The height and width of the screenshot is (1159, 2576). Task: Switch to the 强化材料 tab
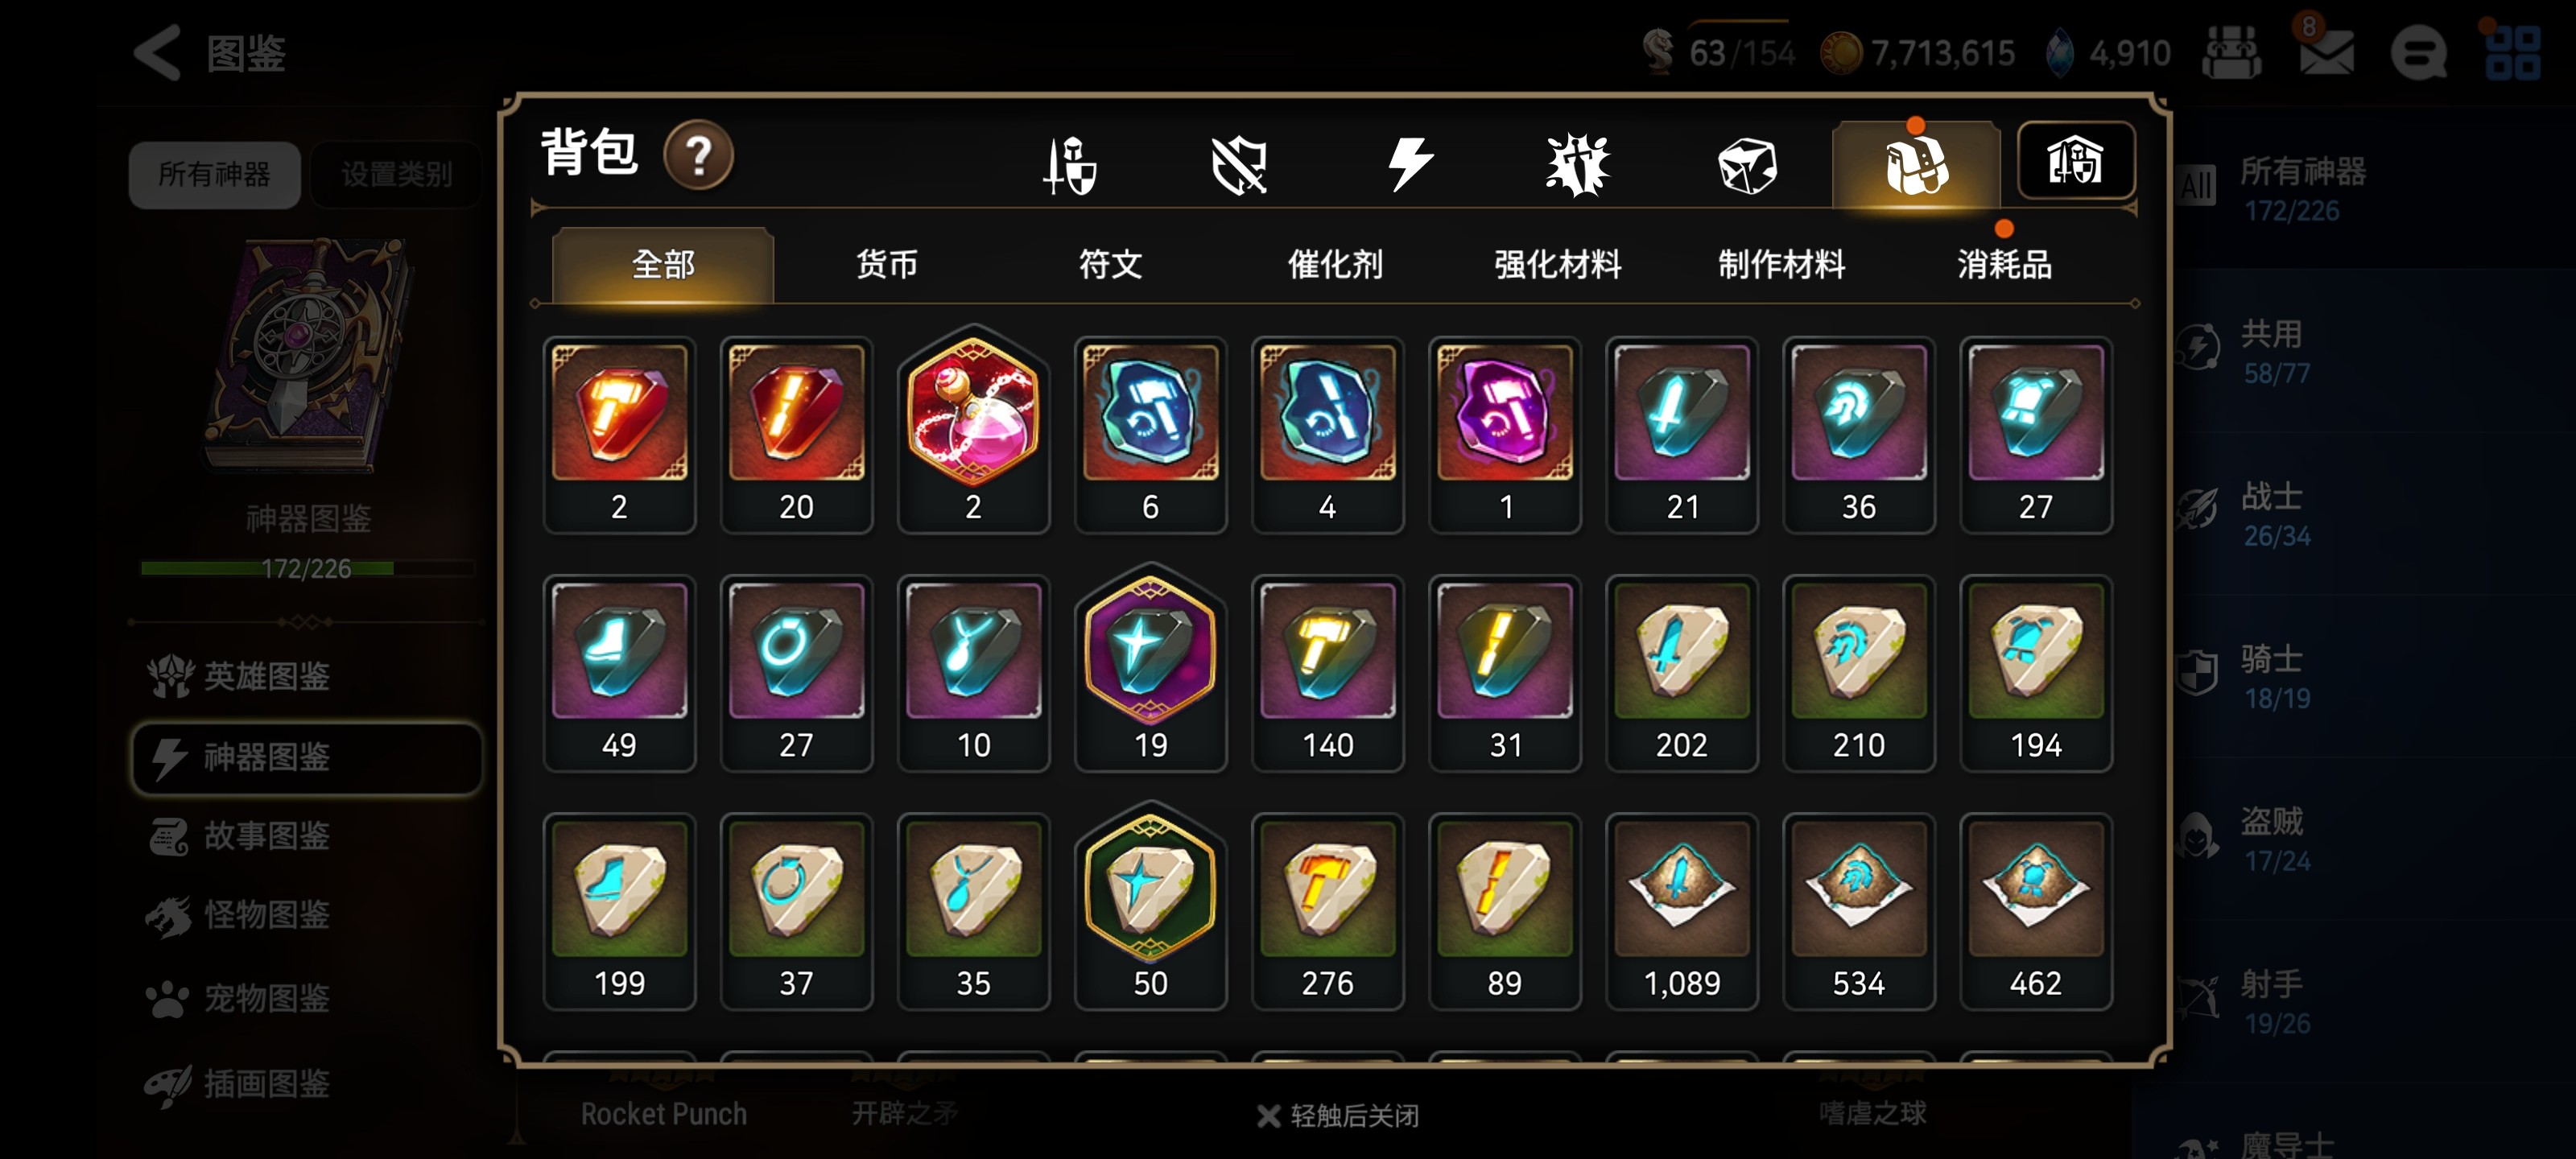(x=1557, y=265)
